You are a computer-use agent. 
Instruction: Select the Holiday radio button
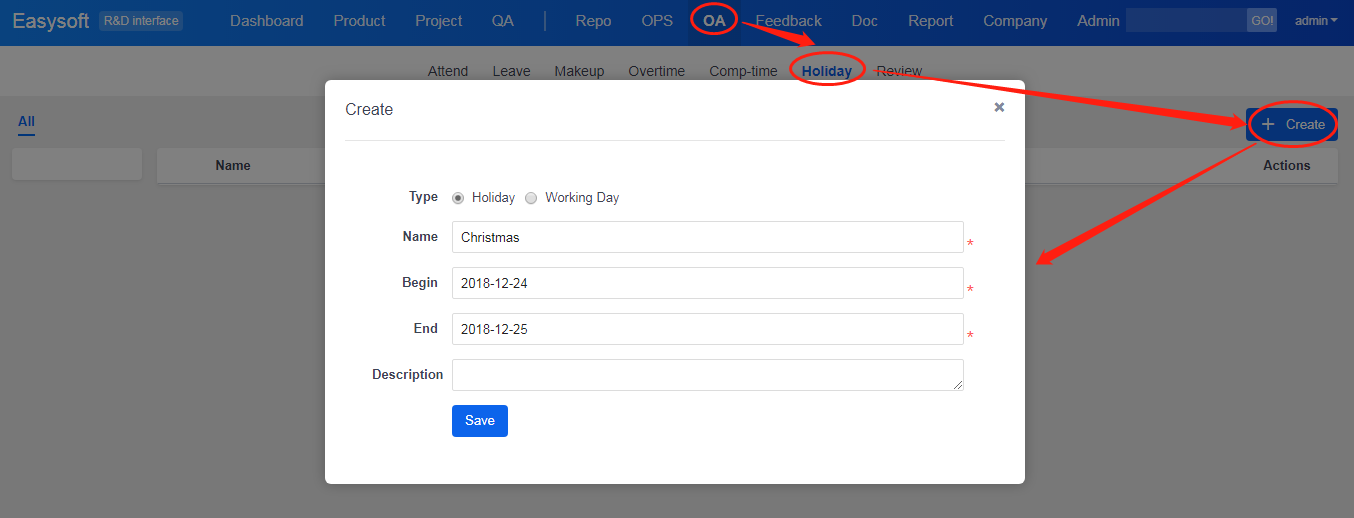459,198
